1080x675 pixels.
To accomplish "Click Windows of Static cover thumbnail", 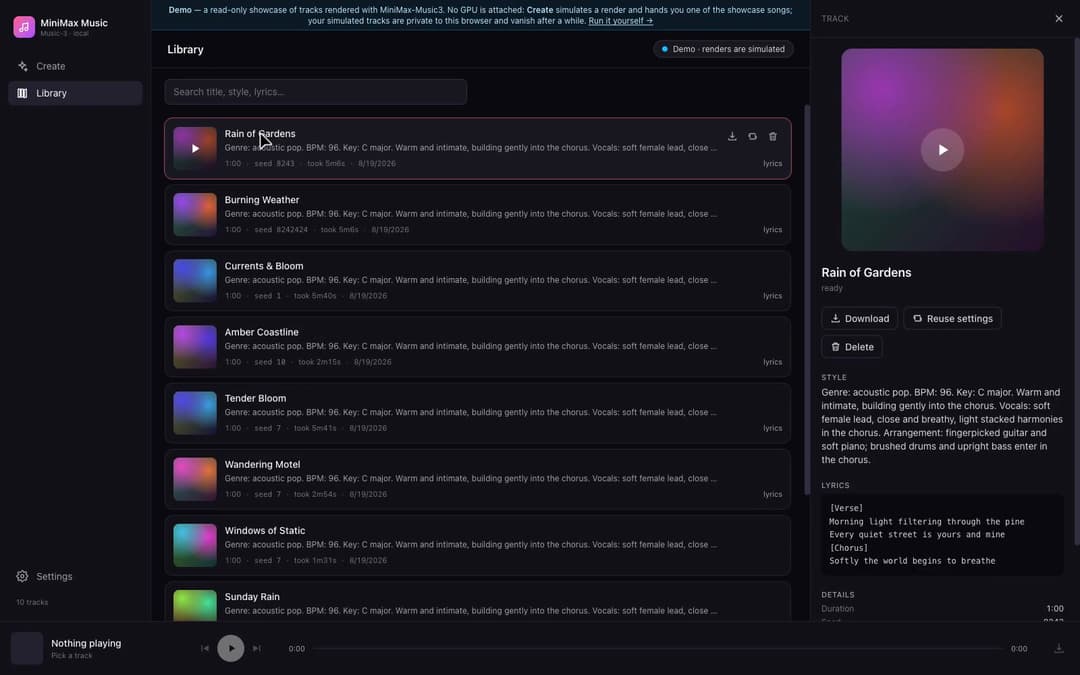I will (x=195, y=545).
